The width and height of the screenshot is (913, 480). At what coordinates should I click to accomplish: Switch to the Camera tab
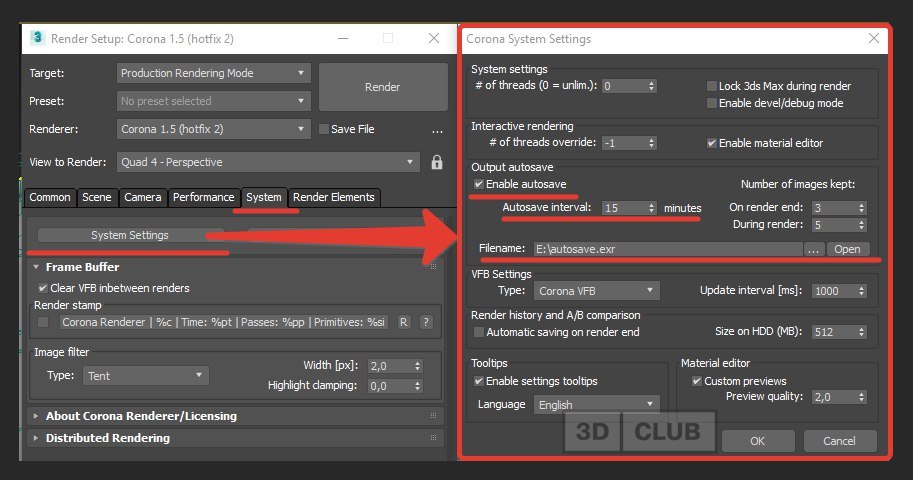(x=143, y=197)
